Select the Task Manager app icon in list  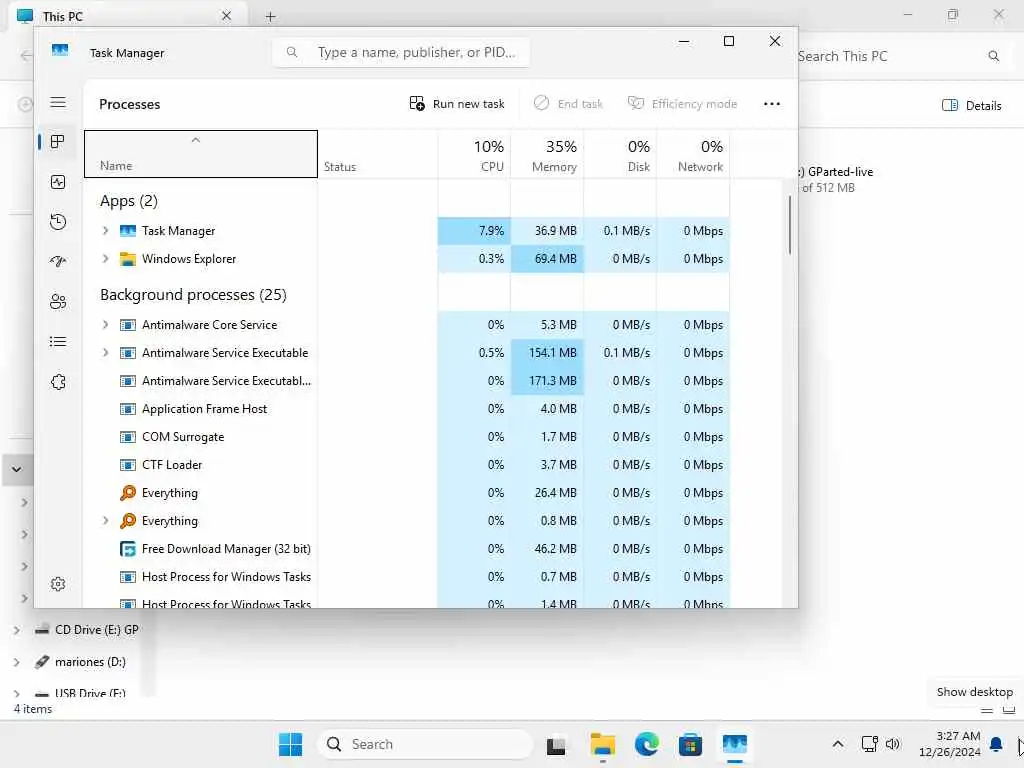coord(128,231)
